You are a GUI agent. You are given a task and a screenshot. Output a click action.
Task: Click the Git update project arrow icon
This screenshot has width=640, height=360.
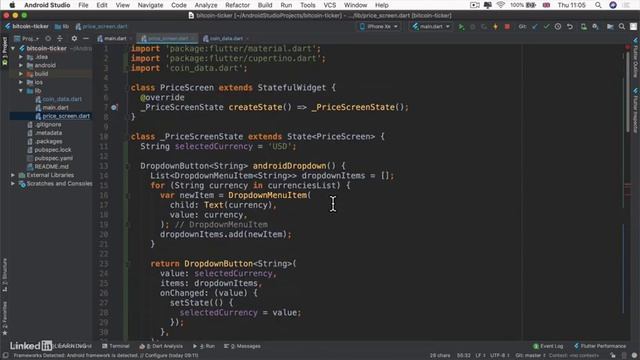tap(535, 27)
